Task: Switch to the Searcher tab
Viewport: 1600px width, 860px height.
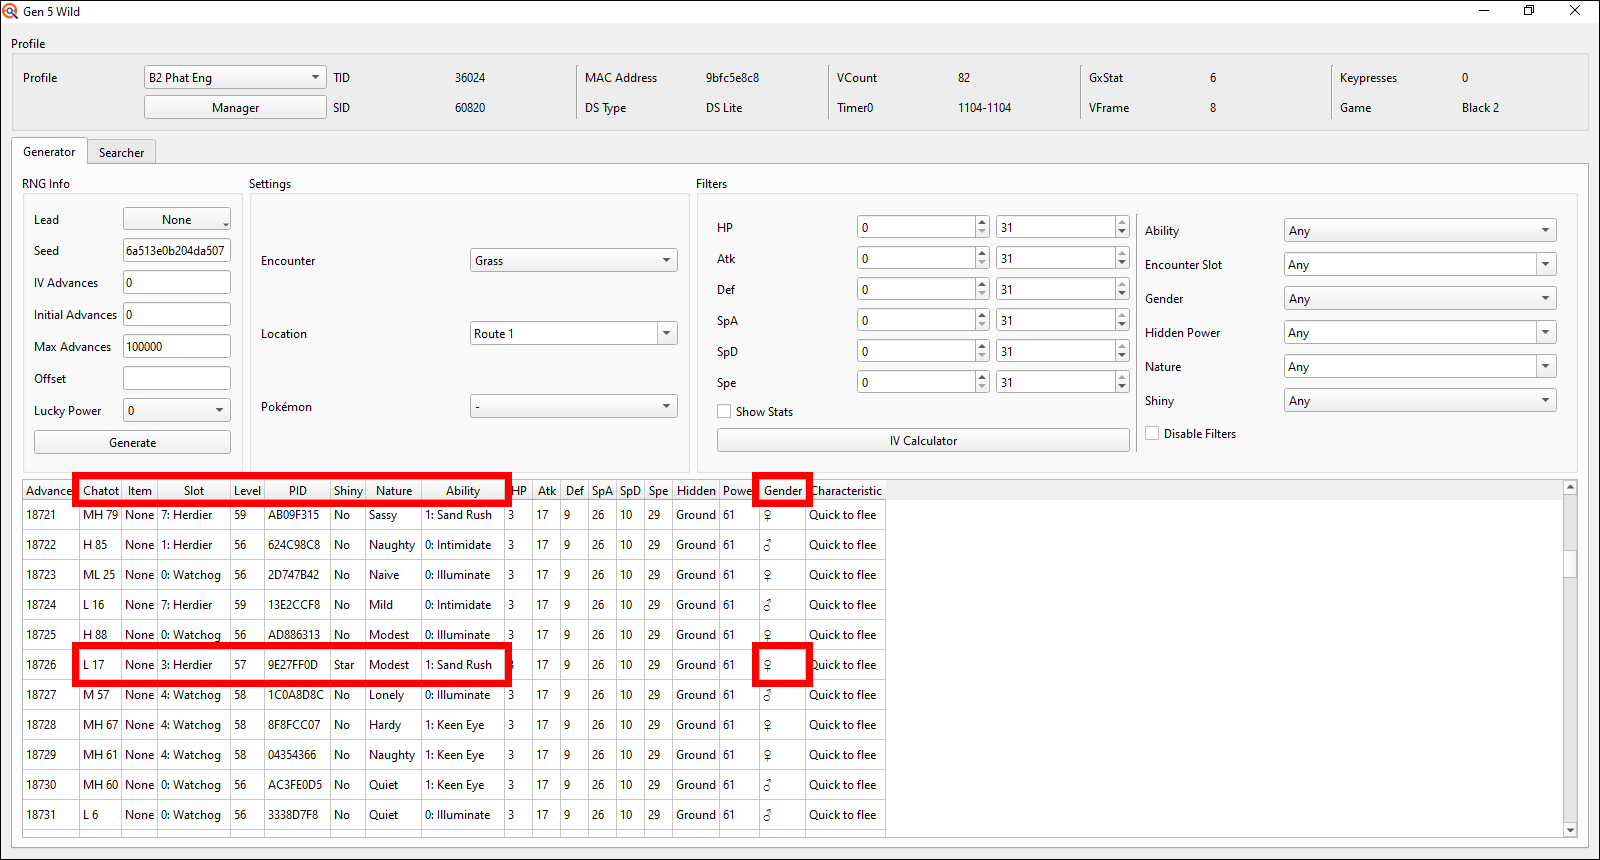Action: tap(121, 153)
